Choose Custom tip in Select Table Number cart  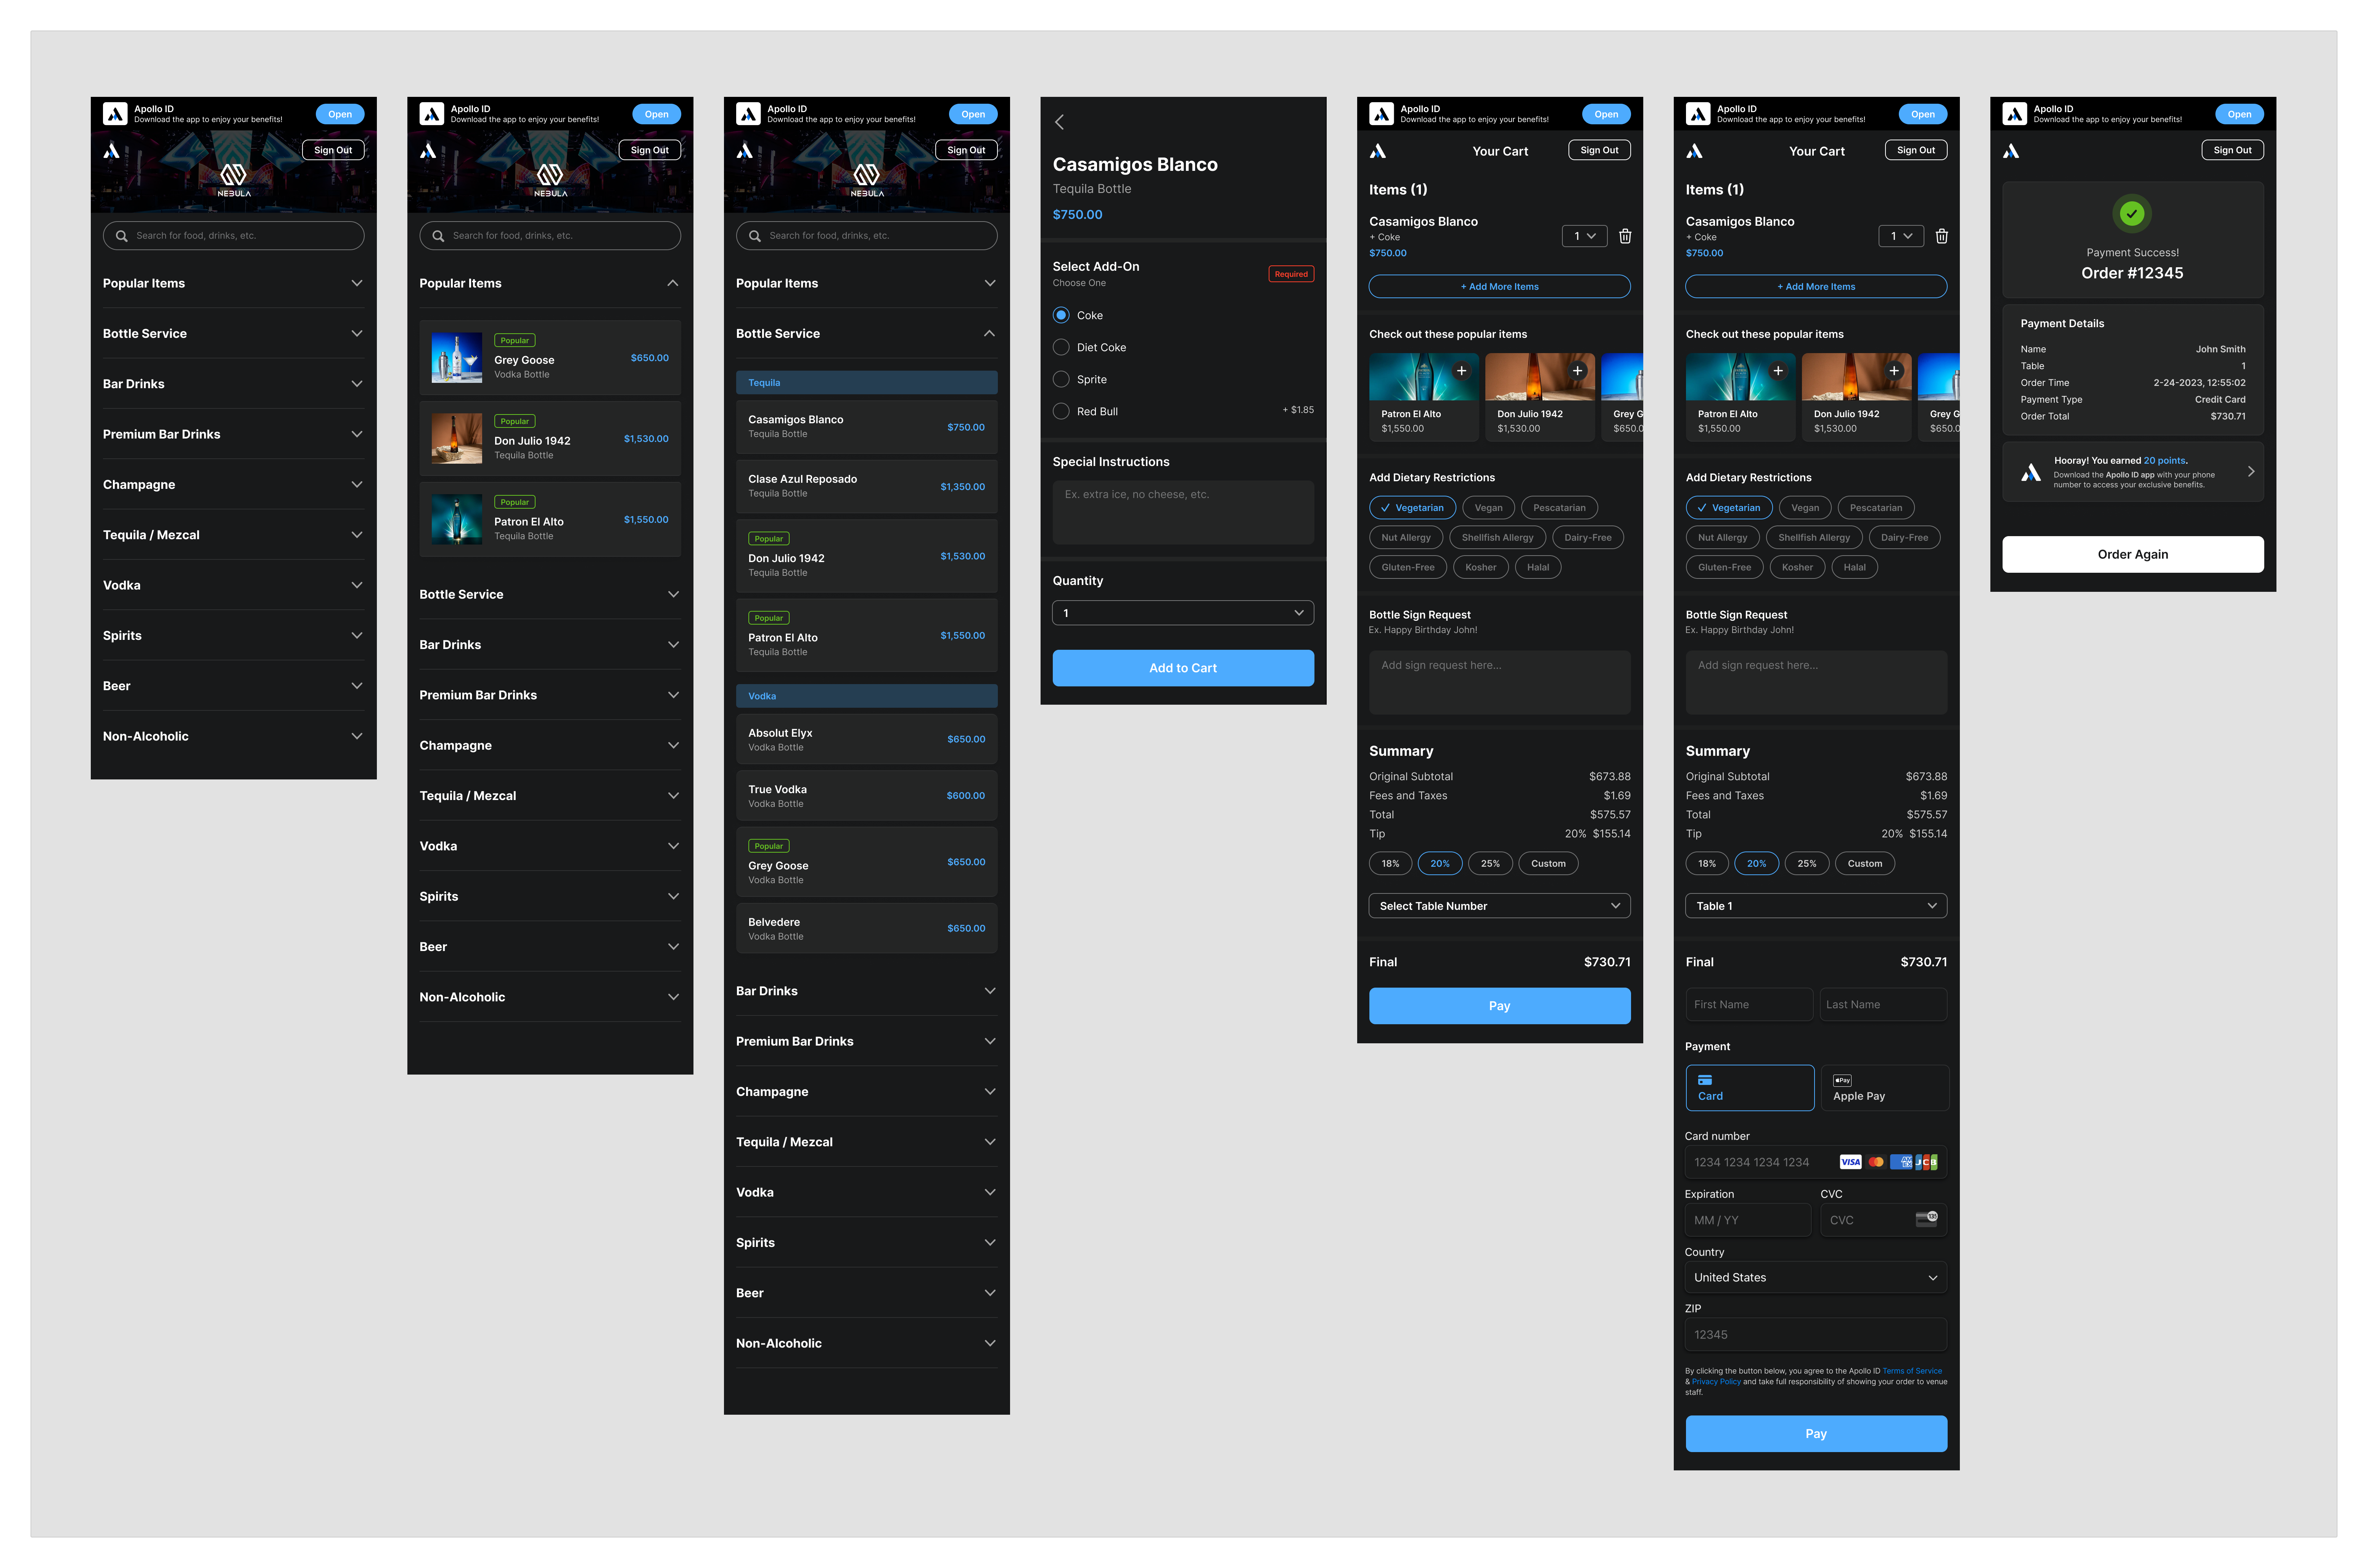click(x=1548, y=864)
